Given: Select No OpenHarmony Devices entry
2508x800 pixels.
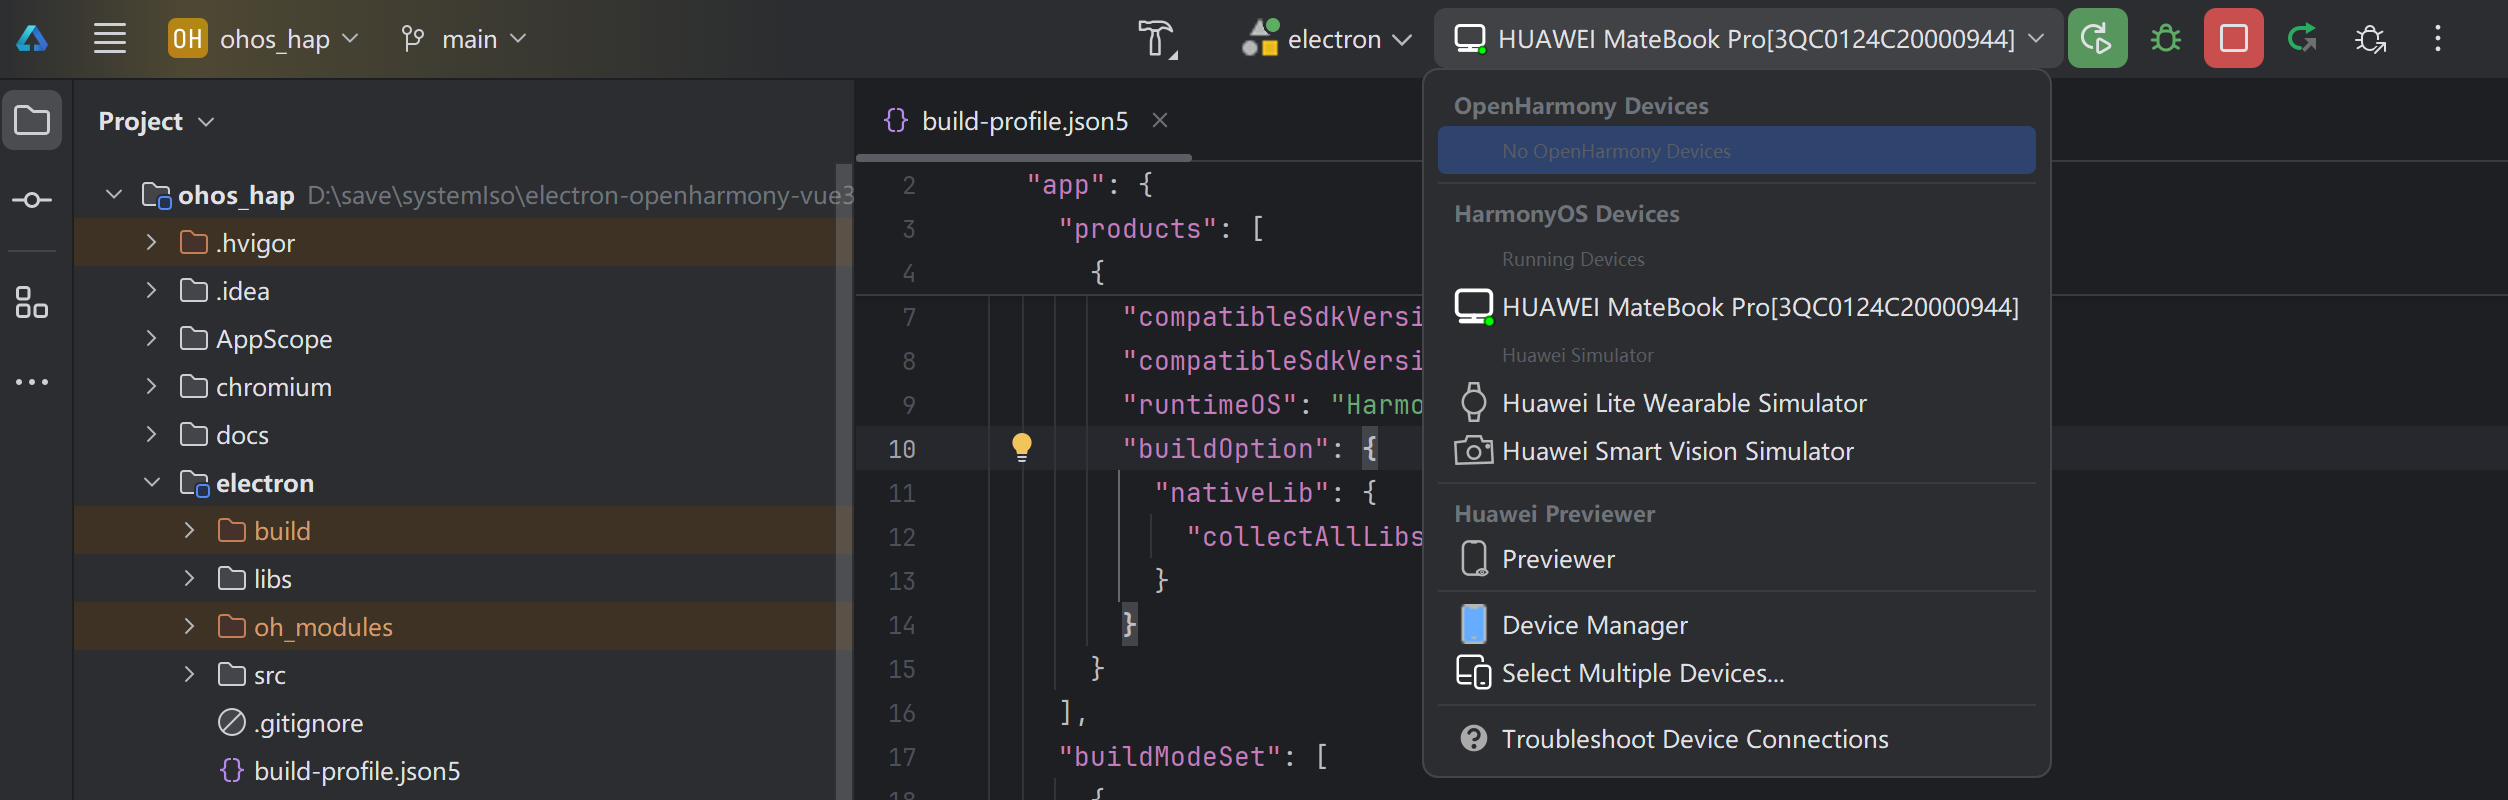Looking at the screenshot, I should pyautogui.click(x=1736, y=150).
